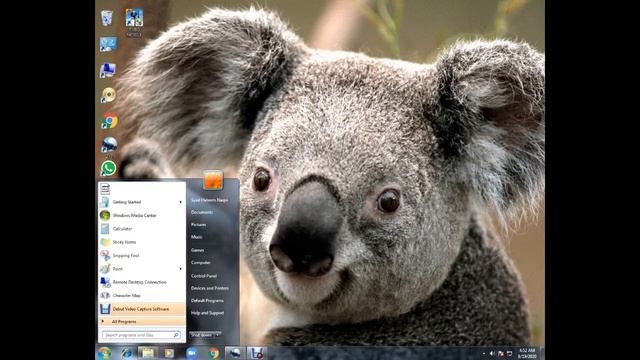This screenshot has height=360, width=640.
Task: Open Computer from the Start menu
Action: pyautogui.click(x=200, y=262)
